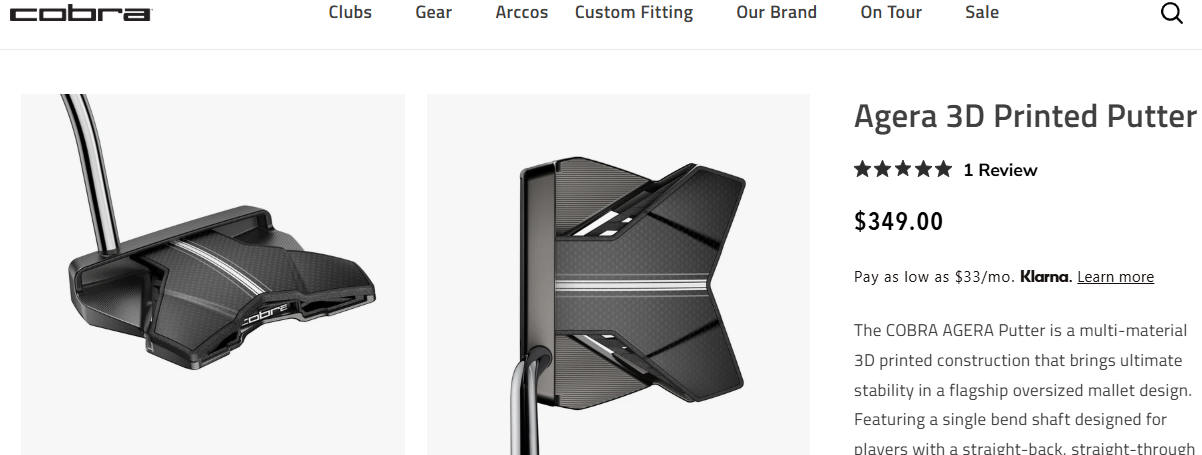This screenshot has height=455, width=1202.
Task: Go to the Our Brand page
Action: tap(777, 13)
